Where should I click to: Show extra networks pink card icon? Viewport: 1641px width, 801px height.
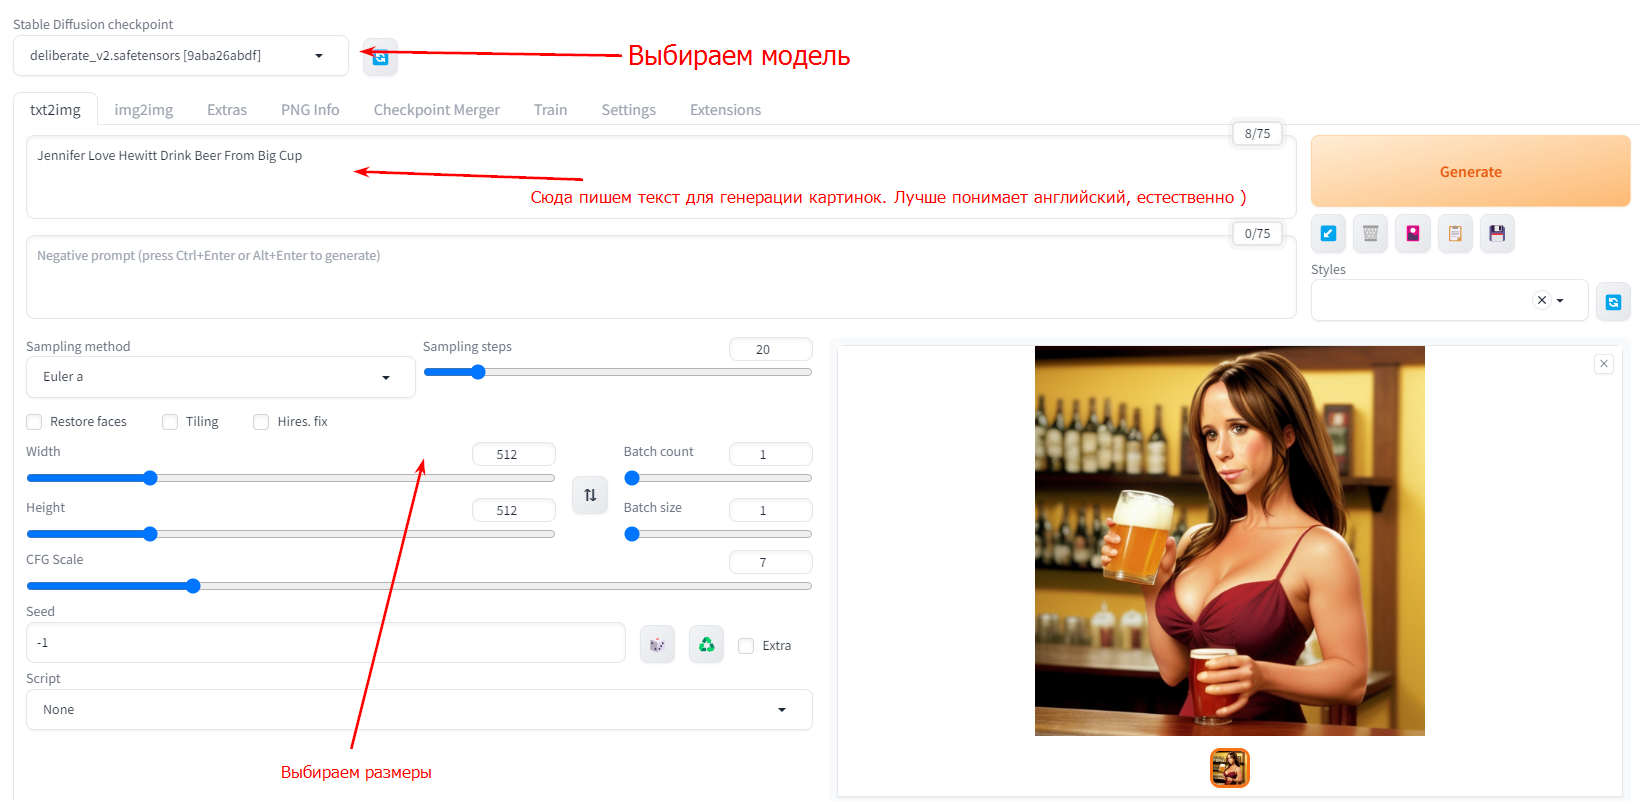tap(1412, 233)
